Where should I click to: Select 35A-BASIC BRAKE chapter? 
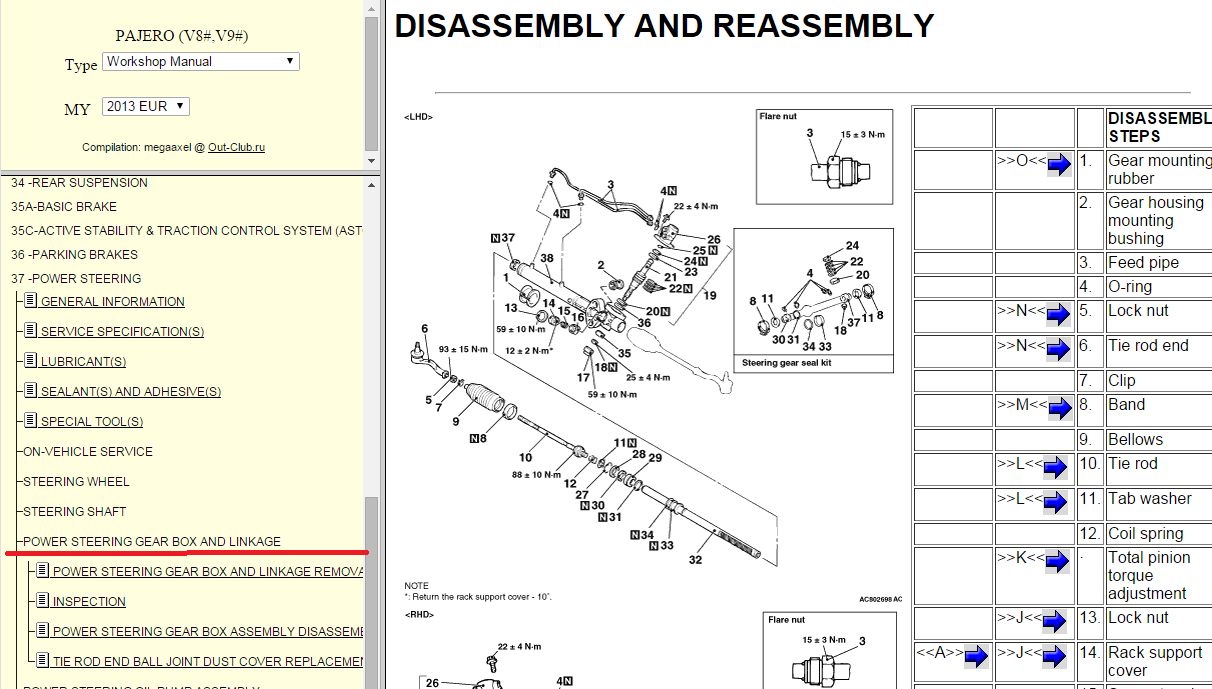coord(64,206)
